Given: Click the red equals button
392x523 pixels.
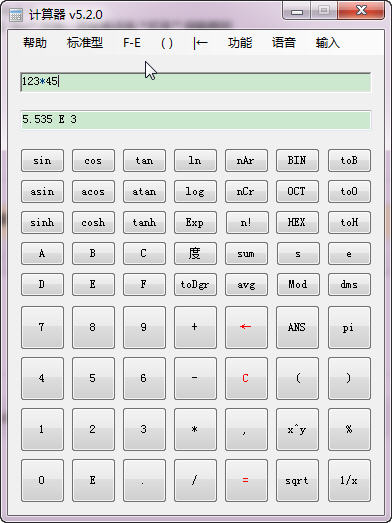Looking at the screenshot, I should pyautogui.click(x=247, y=481).
